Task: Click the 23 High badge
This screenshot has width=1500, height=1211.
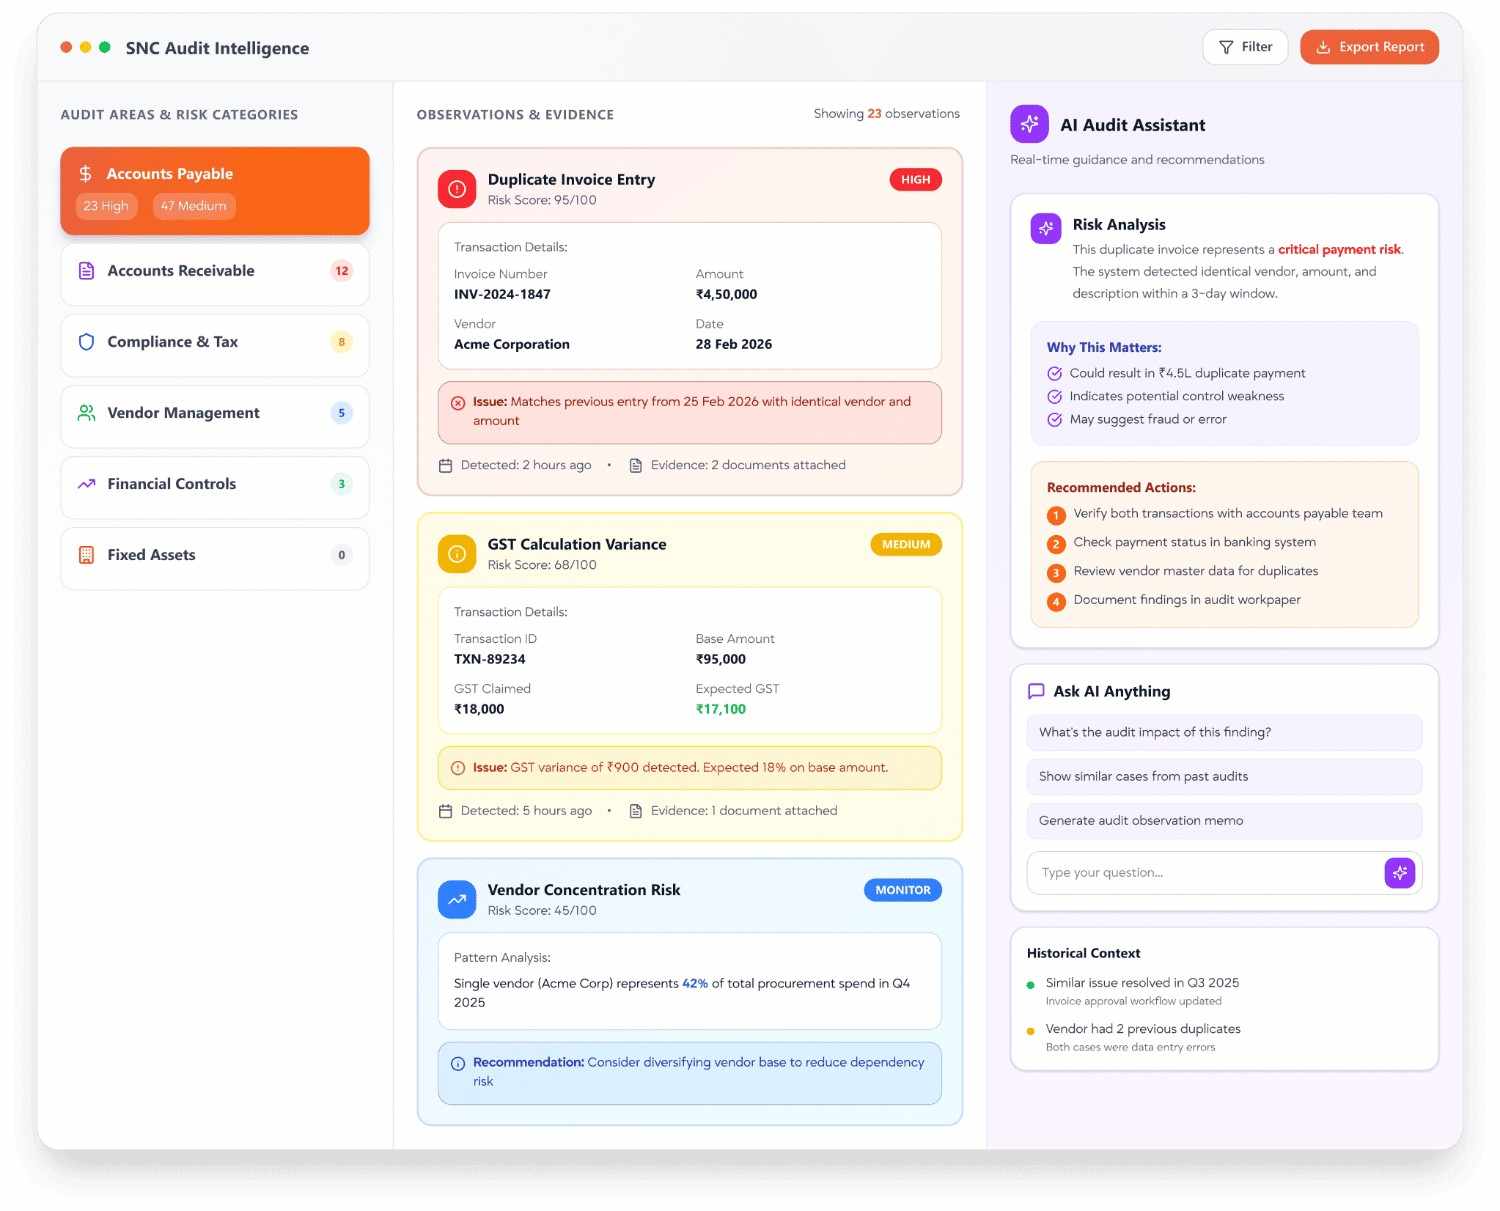Action: pos(106,206)
